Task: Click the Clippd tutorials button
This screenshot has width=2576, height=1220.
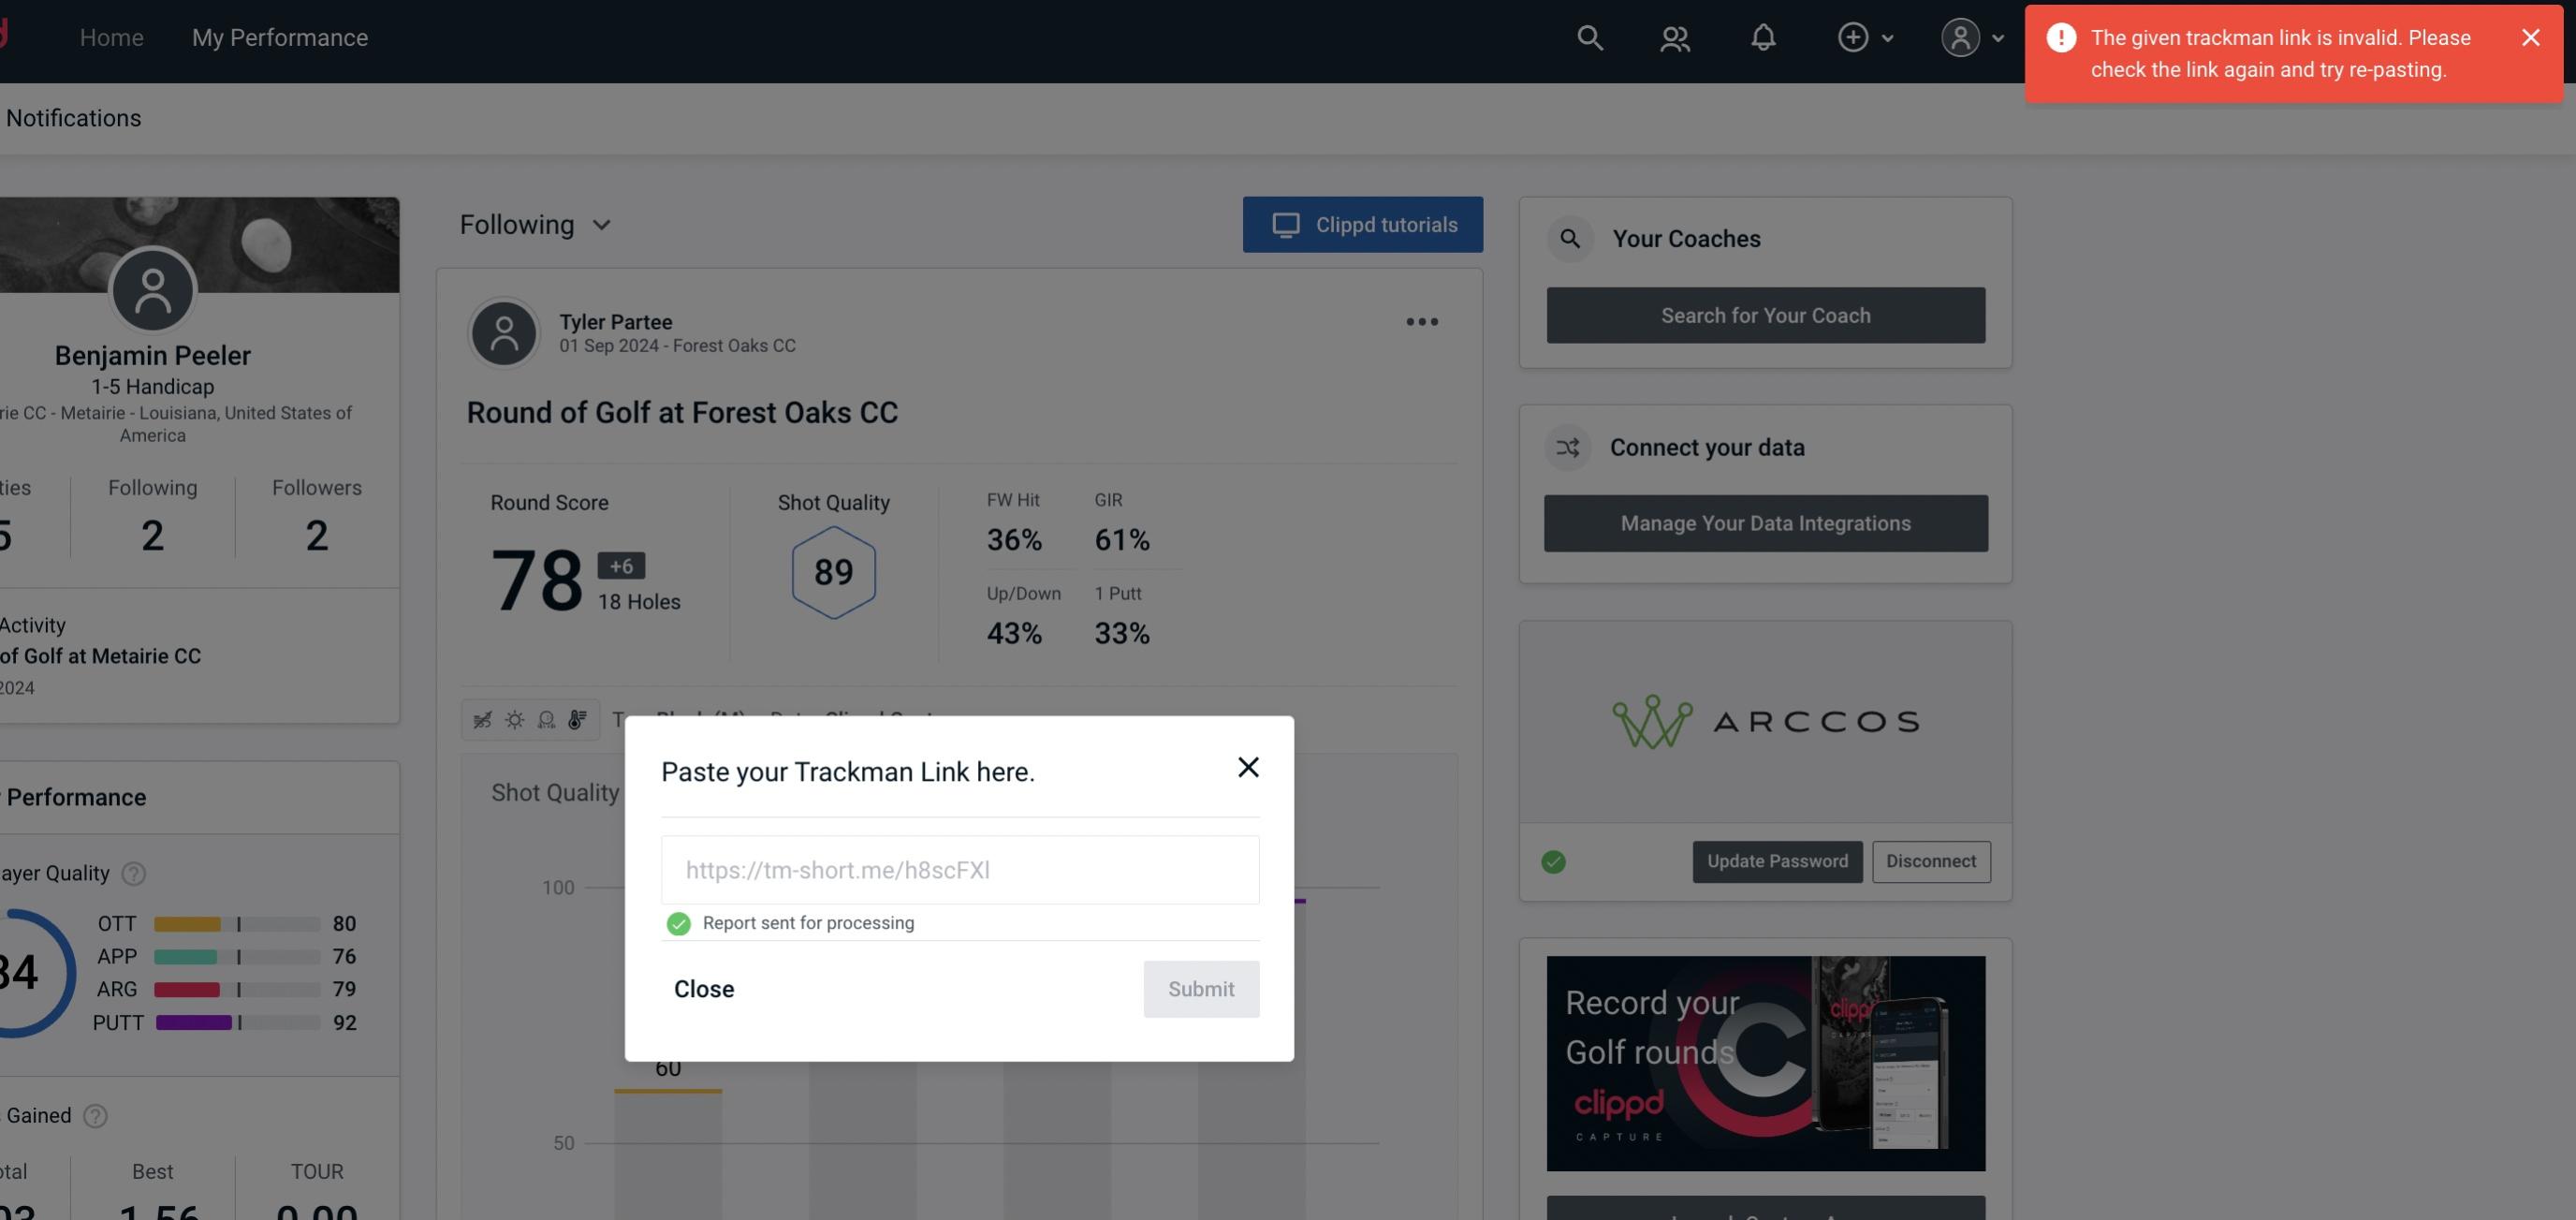Action: 1364,224
